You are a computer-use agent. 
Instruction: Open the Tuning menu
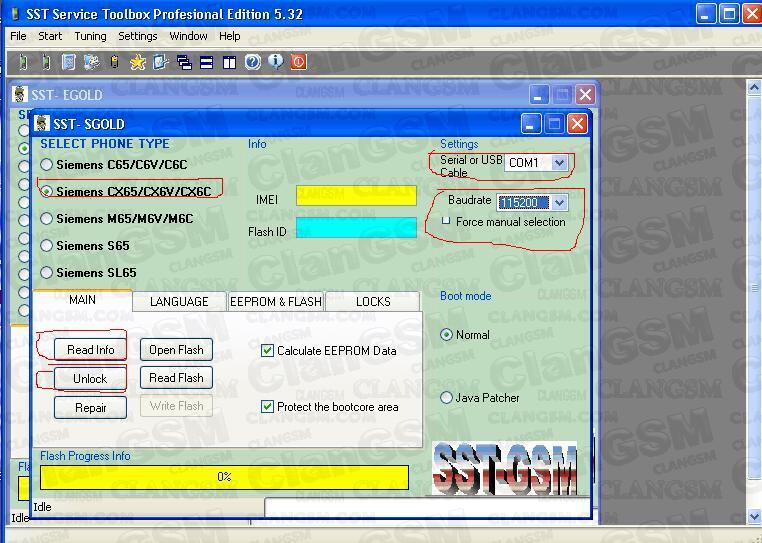pyautogui.click(x=90, y=36)
